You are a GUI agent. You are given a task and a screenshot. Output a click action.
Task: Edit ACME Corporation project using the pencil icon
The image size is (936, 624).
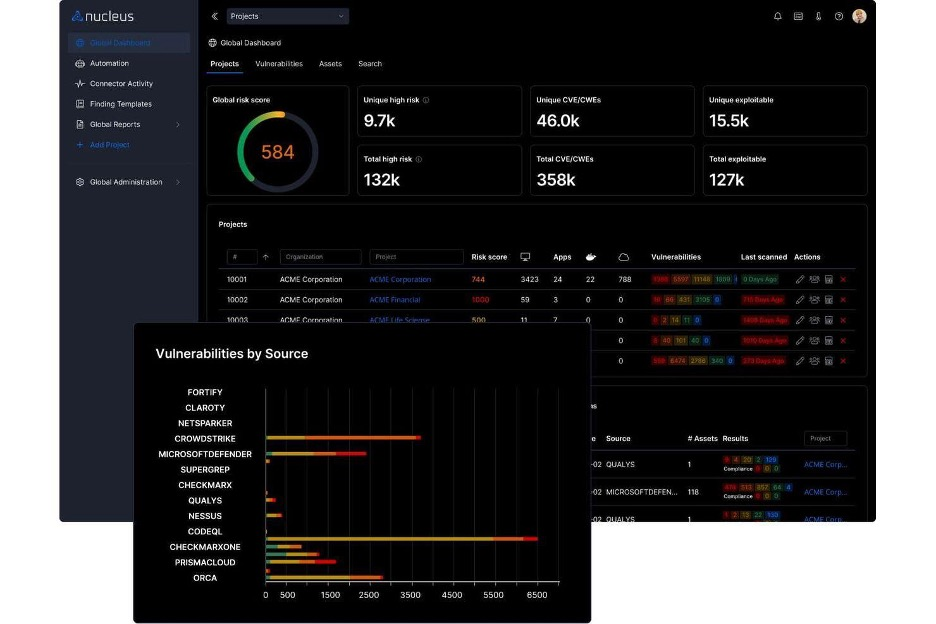(800, 279)
